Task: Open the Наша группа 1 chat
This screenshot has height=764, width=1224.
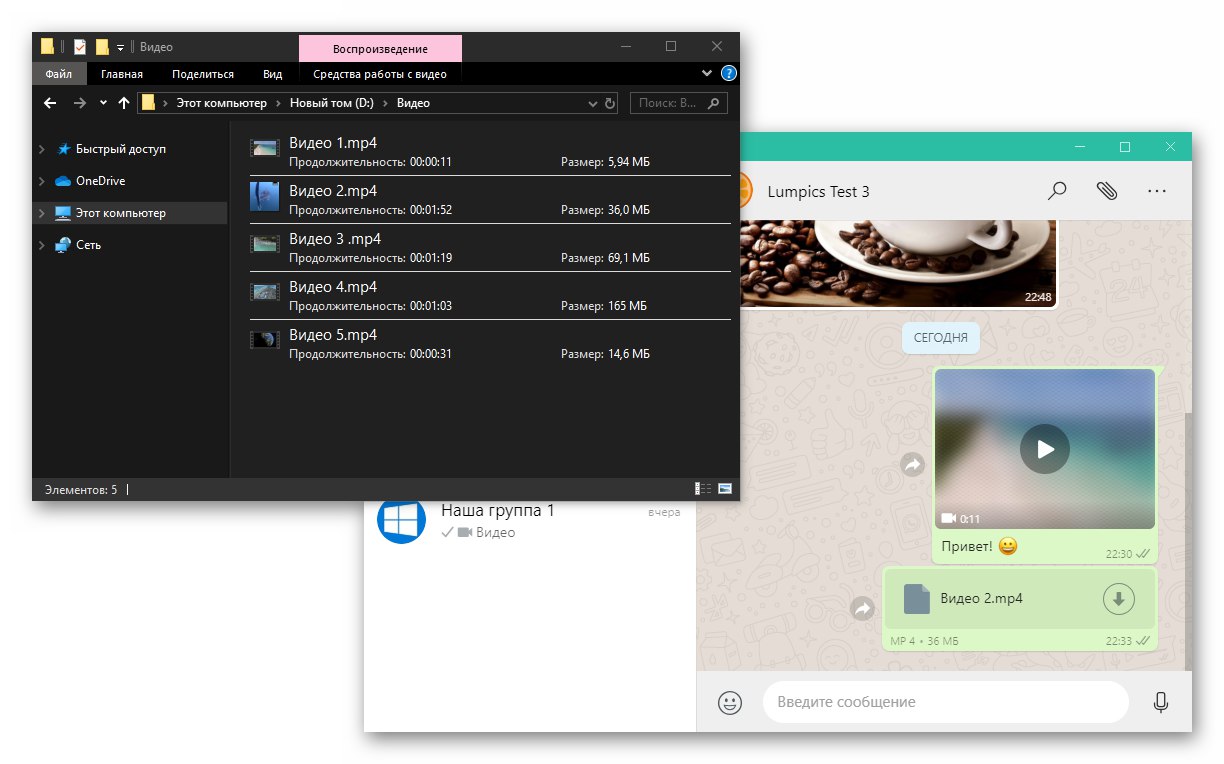Action: [530, 521]
